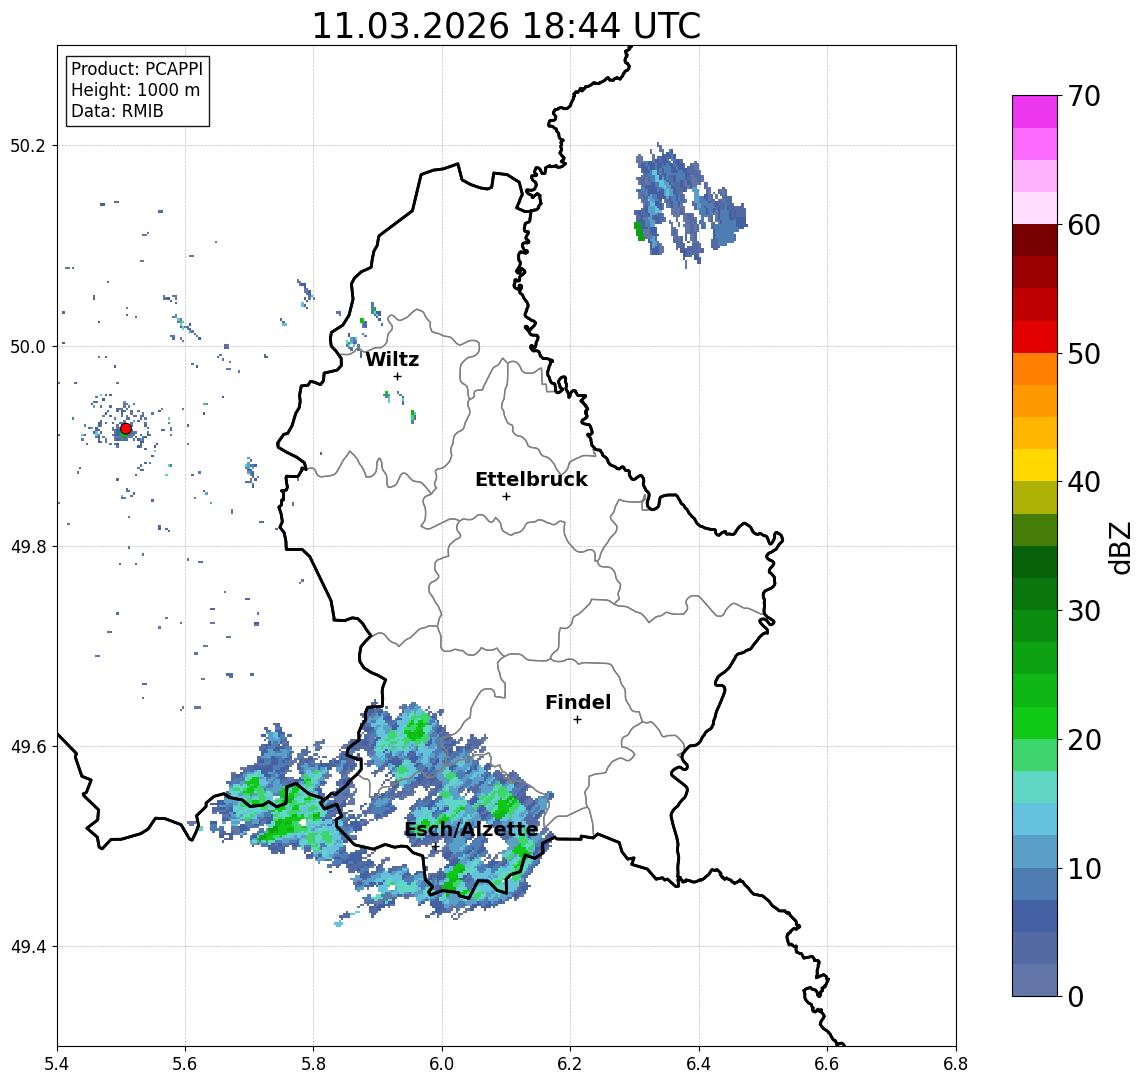This screenshot has height=1084, width=1145.
Task: Pick the magenta top colorbar segment
Action: [x=1035, y=112]
